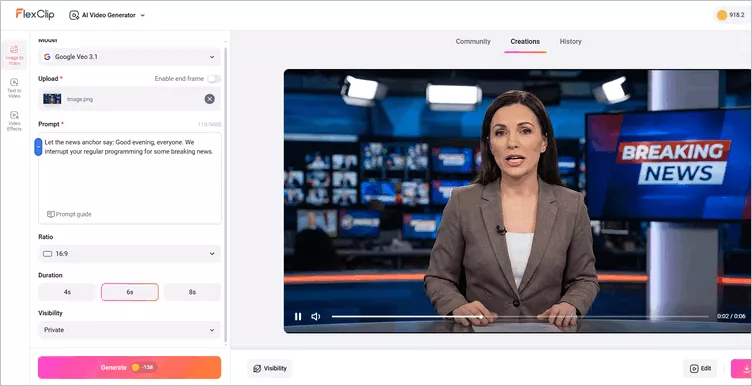Viewport: 752px width, 386px height.
Task: Click the pink download button
Action: pyautogui.click(x=741, y=368)
